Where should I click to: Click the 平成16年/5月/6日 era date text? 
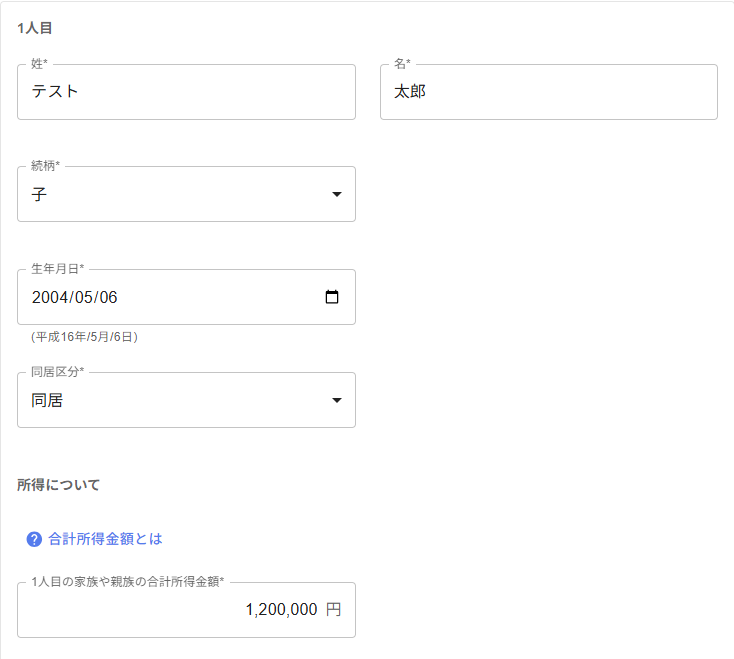click(x=84, y=337)
